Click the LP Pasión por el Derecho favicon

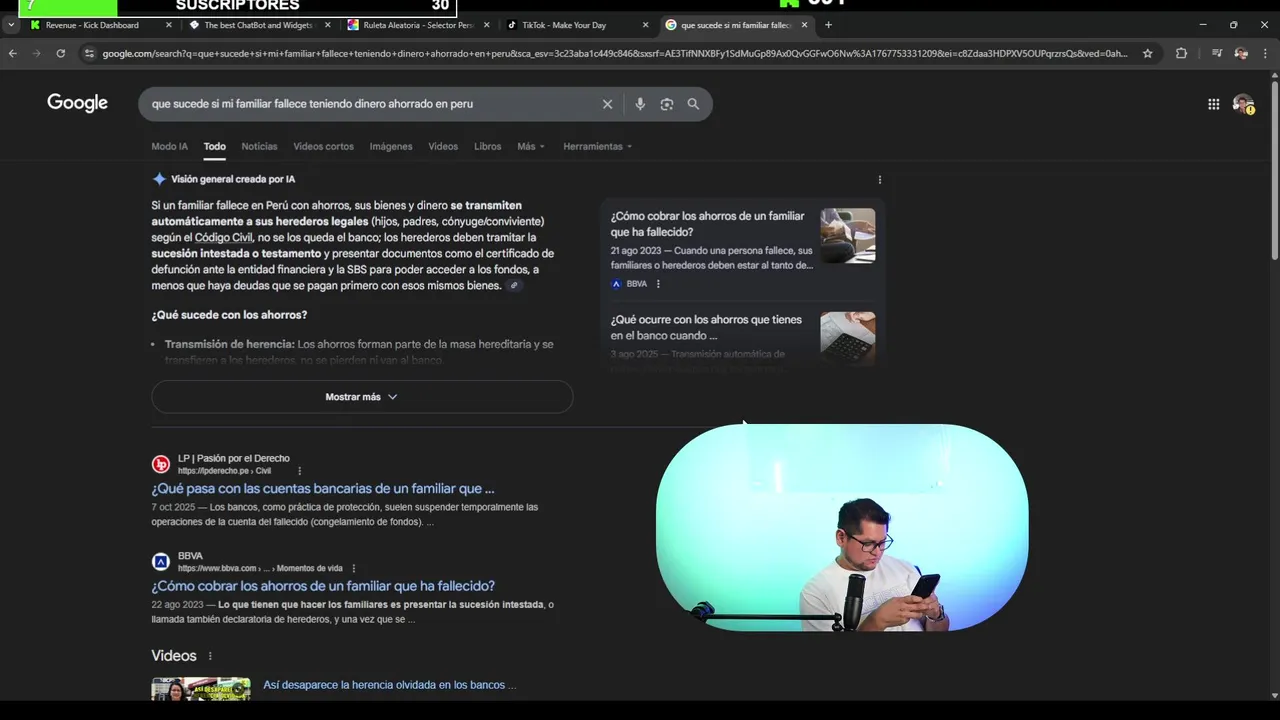coord(161,464)
